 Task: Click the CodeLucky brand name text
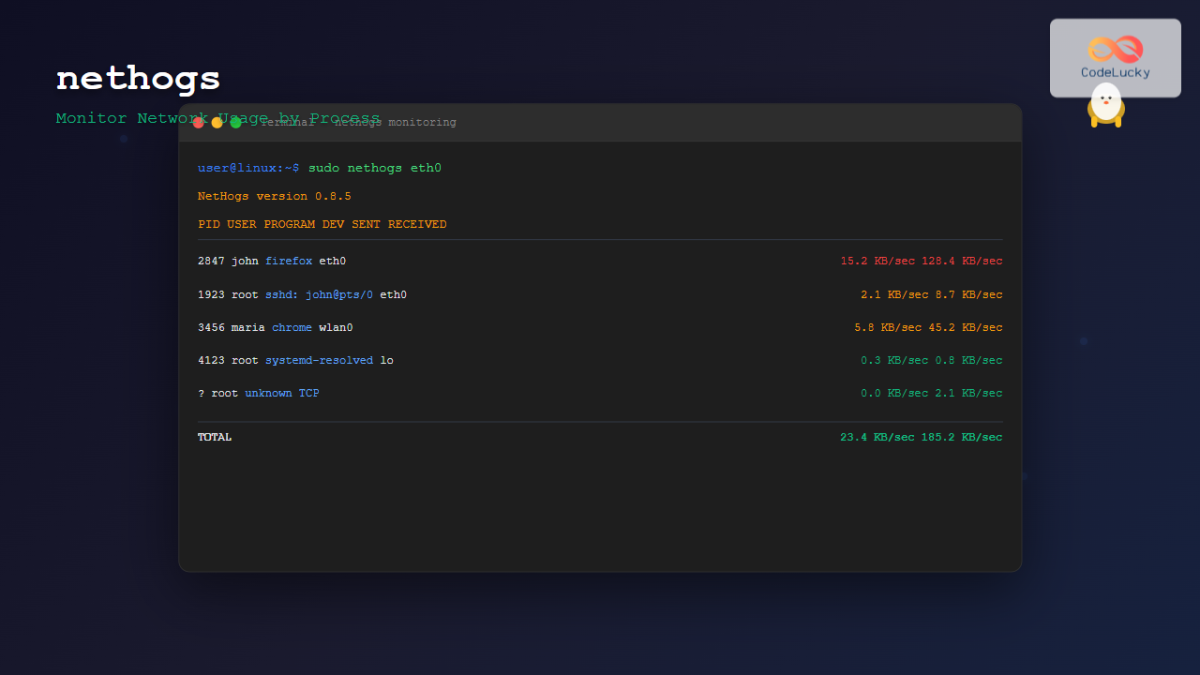[x=1114, y=72]
